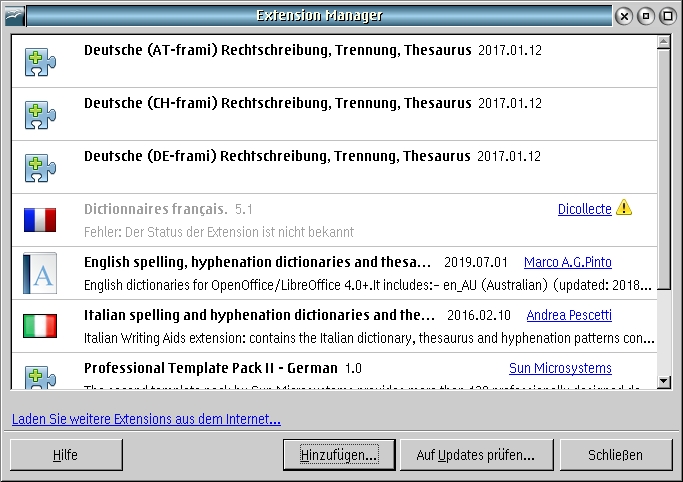
Task: Click the Italian Writing Aids description text
Action: click(x=369, y=338)
